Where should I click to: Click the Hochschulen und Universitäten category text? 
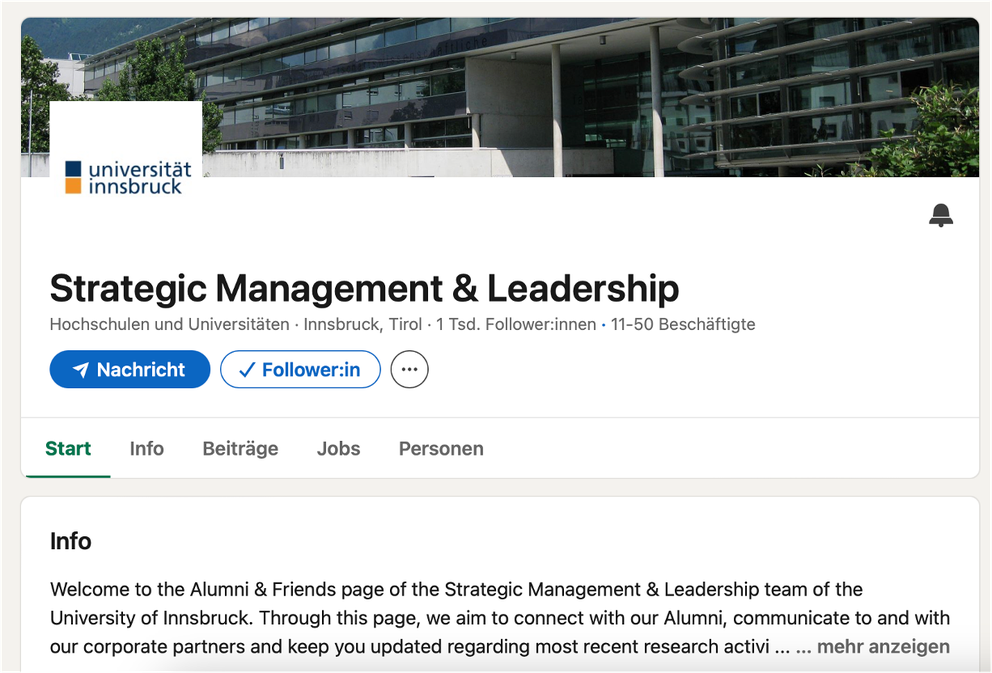point(169,324)
